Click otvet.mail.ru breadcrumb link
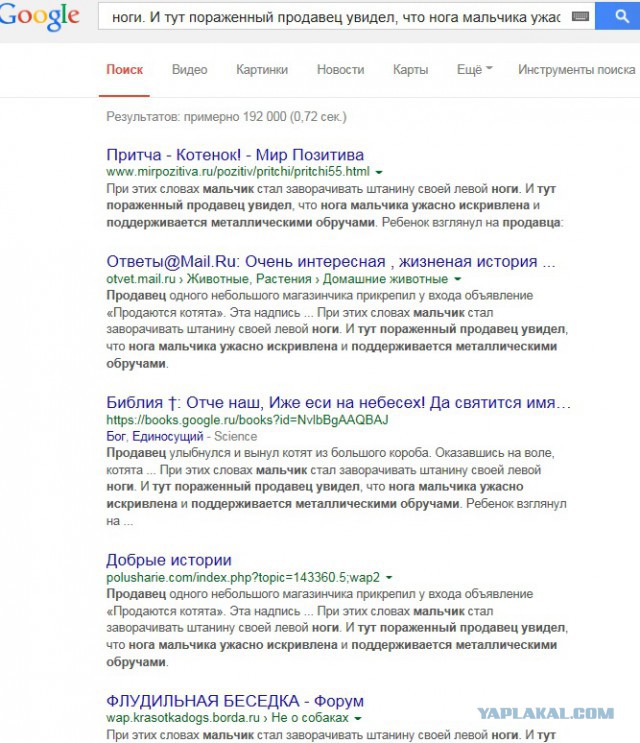Screen dimensions: 640x743 pyautogui.click(x=141, y=279)
